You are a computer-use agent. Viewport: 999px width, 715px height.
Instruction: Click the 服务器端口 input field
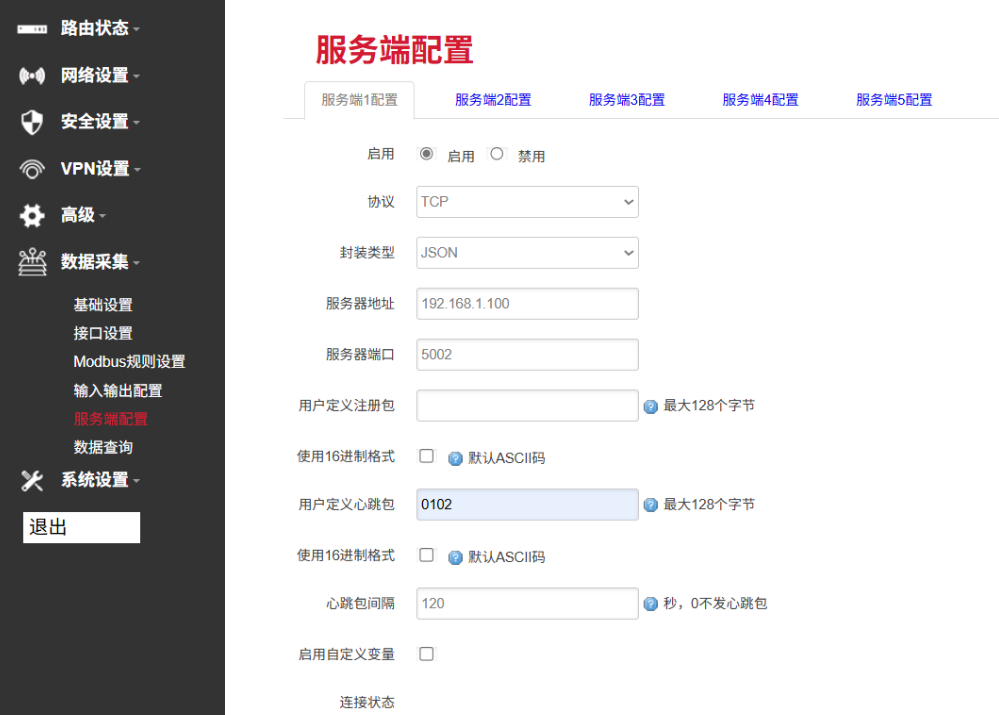[x=527, y=354]
